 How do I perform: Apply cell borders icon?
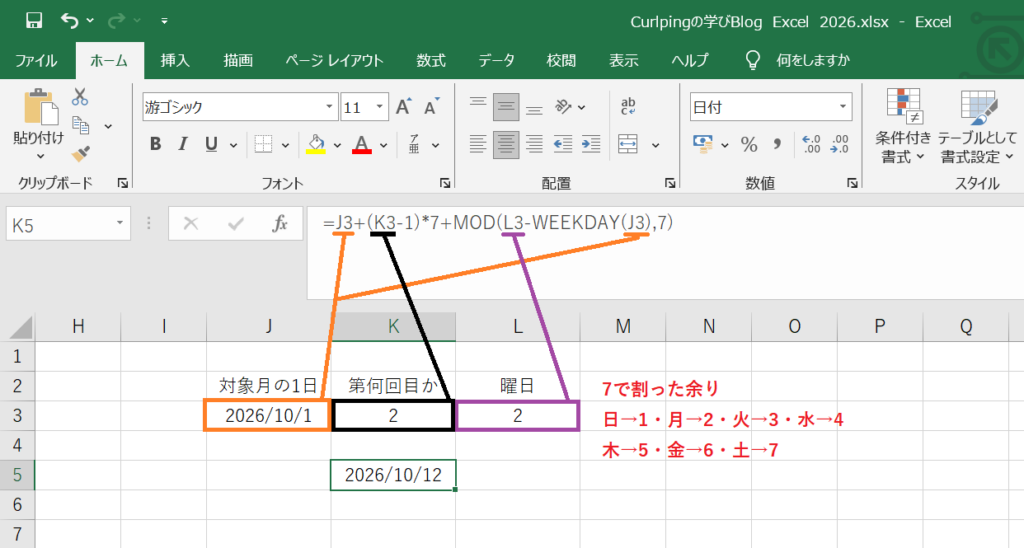[x=263, y=144]
